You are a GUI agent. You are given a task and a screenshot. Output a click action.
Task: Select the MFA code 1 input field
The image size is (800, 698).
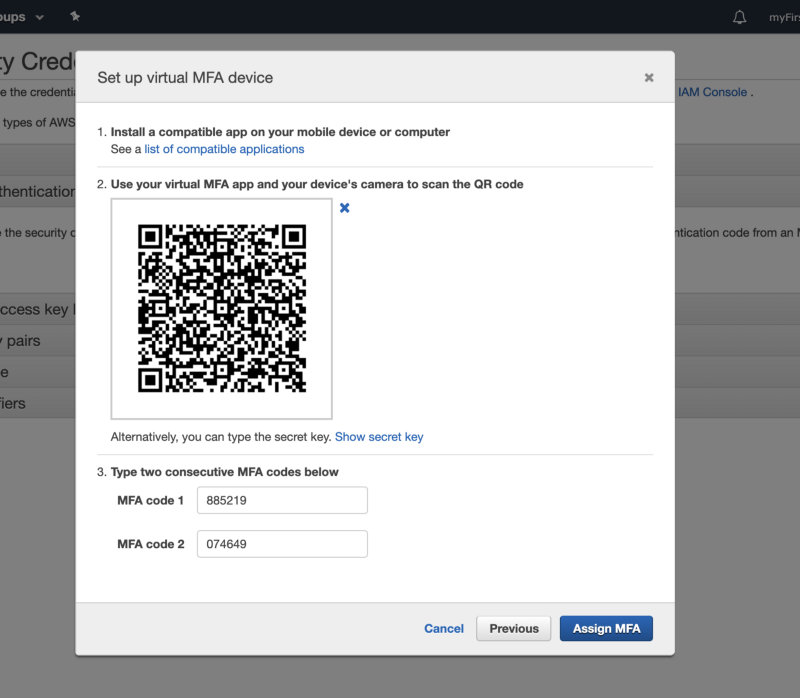pyautogui.click(x=281, y=500)
